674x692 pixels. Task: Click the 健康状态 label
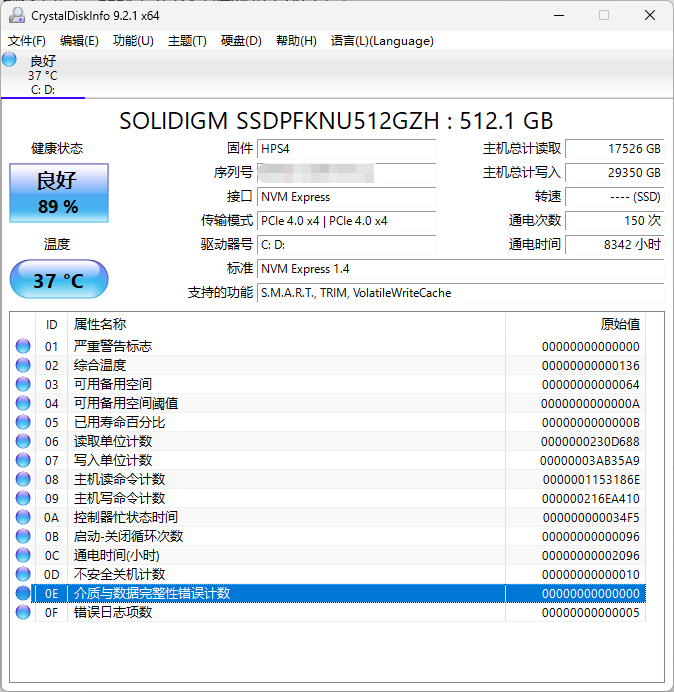57,148
